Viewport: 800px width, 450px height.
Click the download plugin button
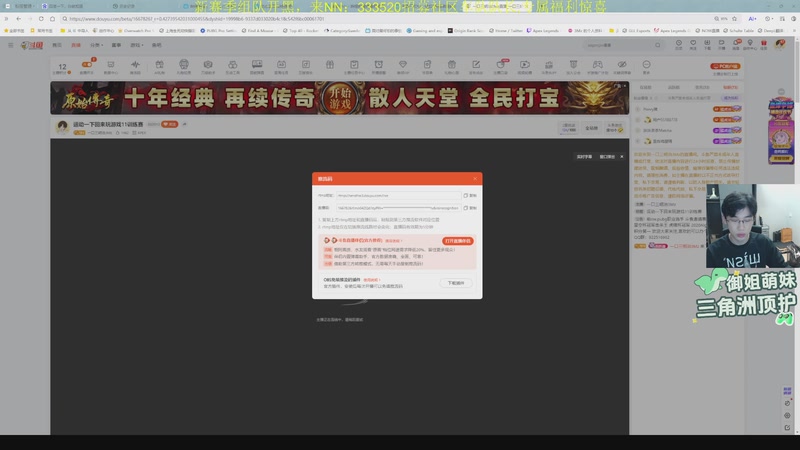click(456, 283)
